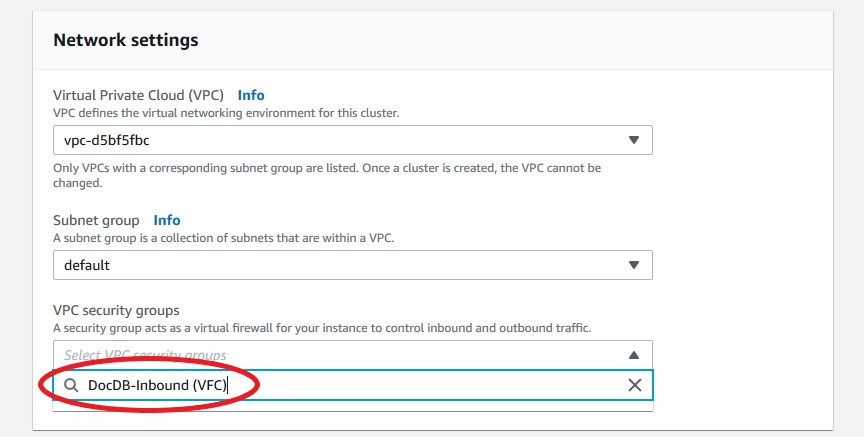The height and width of the screenshot is (437, 864).
Task: Click the Network settings section heading
Action: coord(125,40)
